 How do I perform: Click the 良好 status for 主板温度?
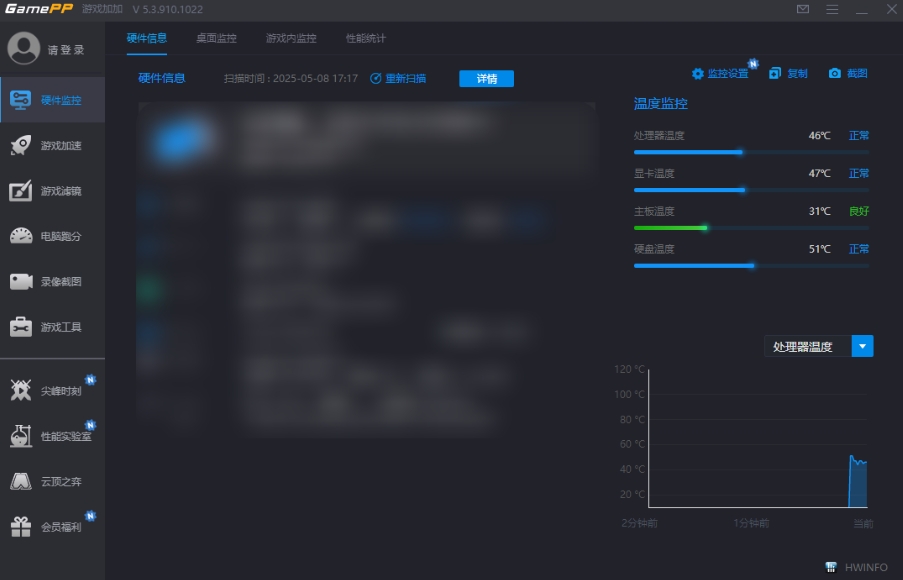point(859,211)
